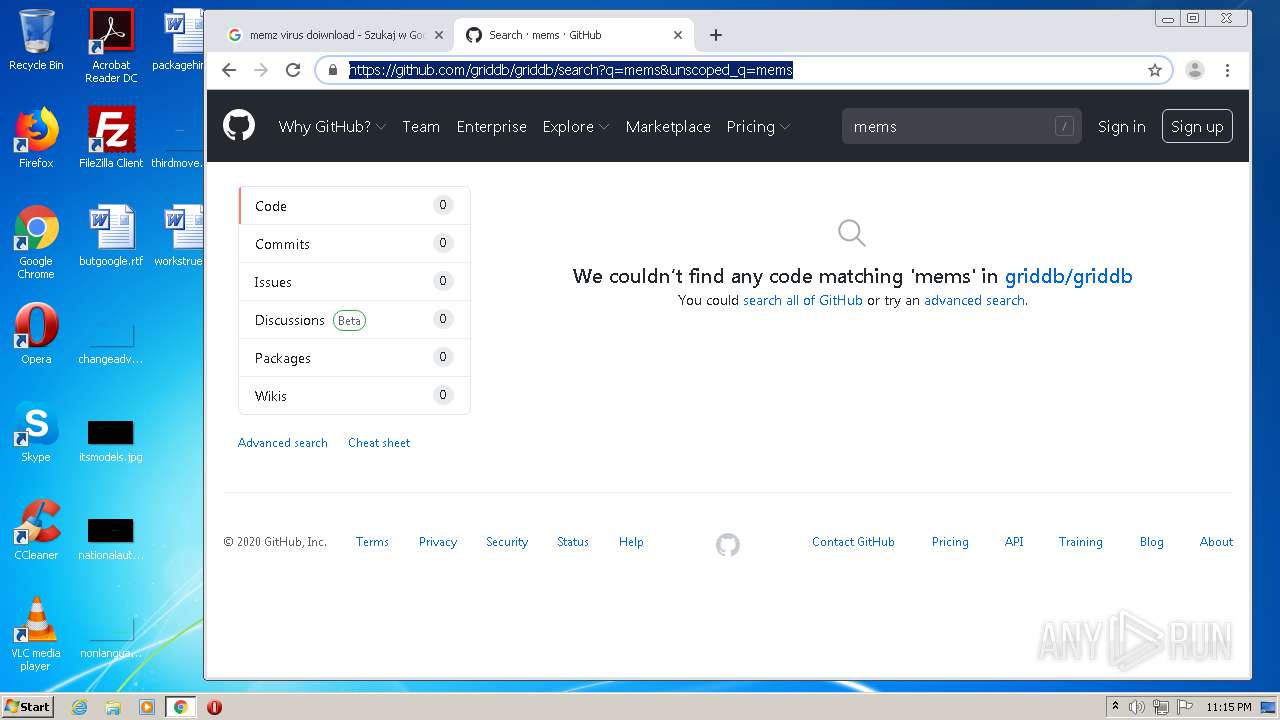This screenshot has height=720, width=1280.
Task: Click search all of GitHub link
Action: pyautogui.click(x=803, y=300)
